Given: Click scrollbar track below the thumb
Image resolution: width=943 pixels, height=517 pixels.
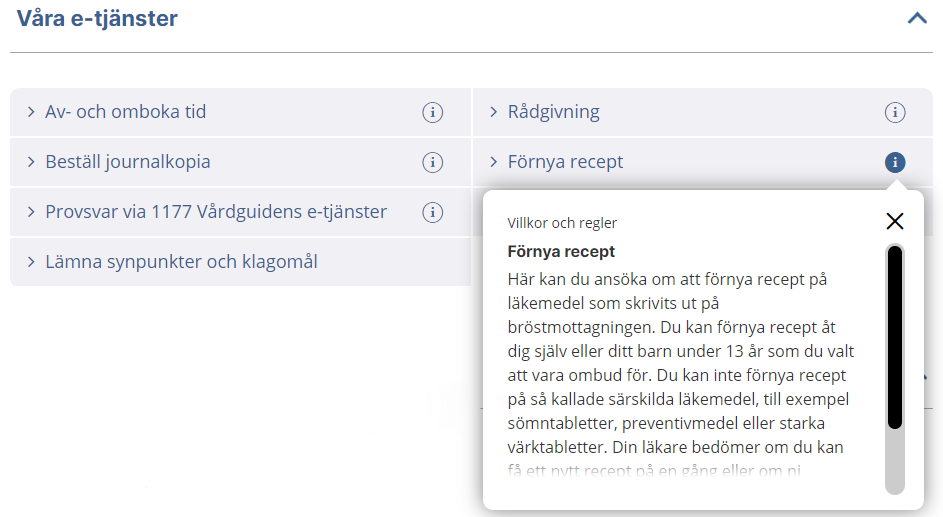Looking at the screenshot, I should 895,462.
